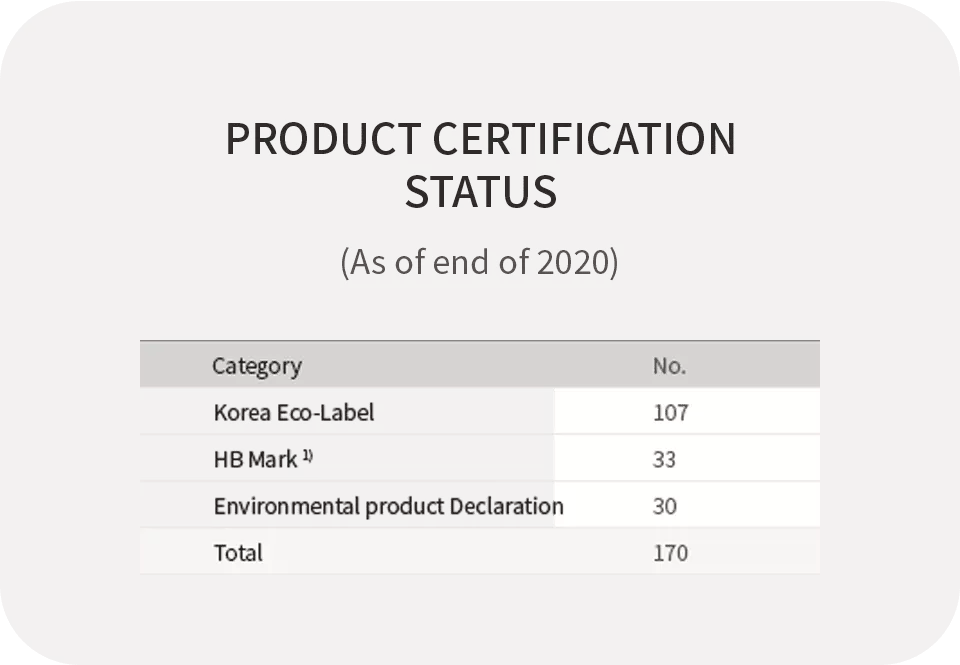This screenshot has height=665, width=960.
Task: Click the Category column header
Action: click(257, 366)
